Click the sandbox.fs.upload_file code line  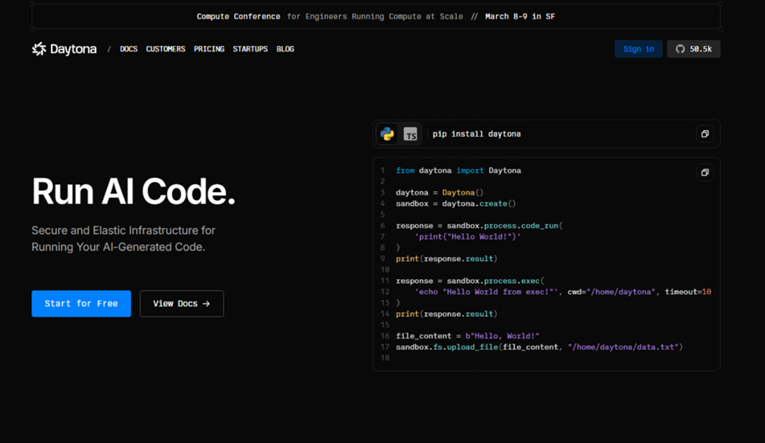pos(538,347)
